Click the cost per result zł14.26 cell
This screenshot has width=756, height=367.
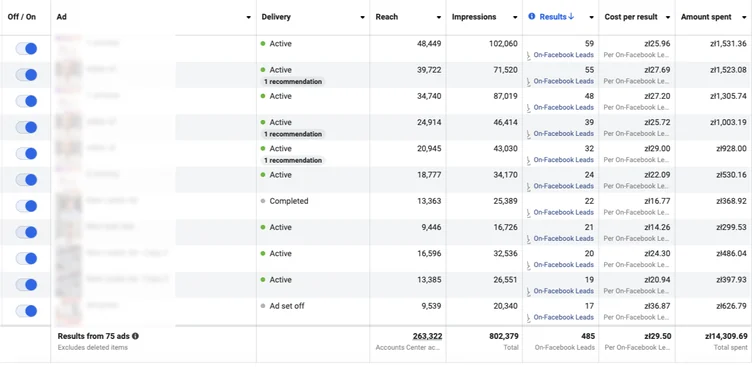tap(657, 227)
